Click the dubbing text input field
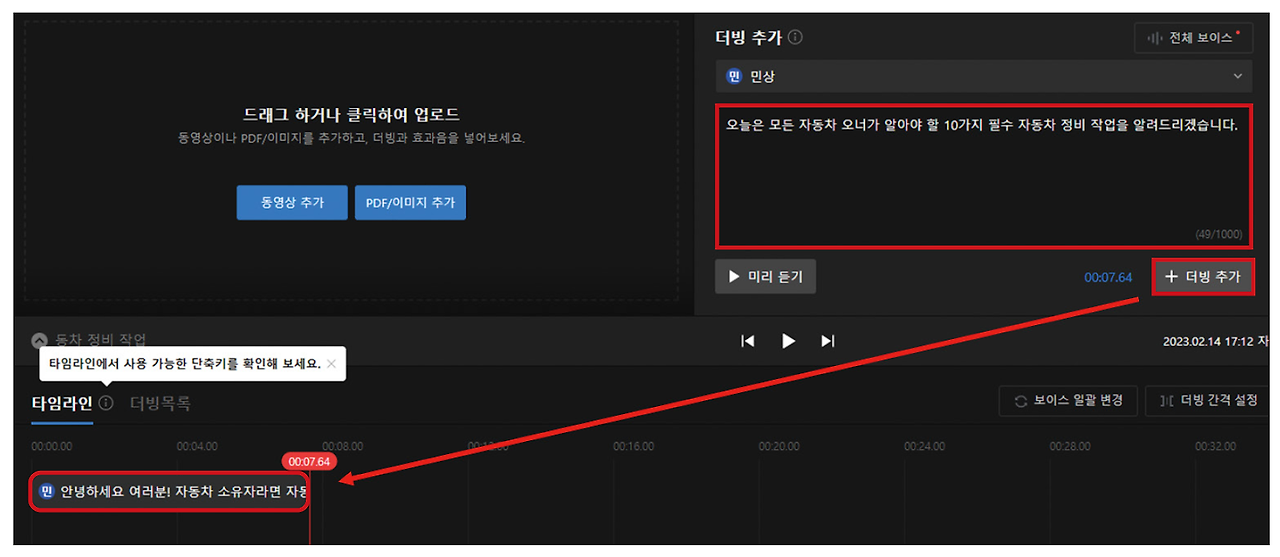This screenshot has height=557, width=1280. click(984, 176)
